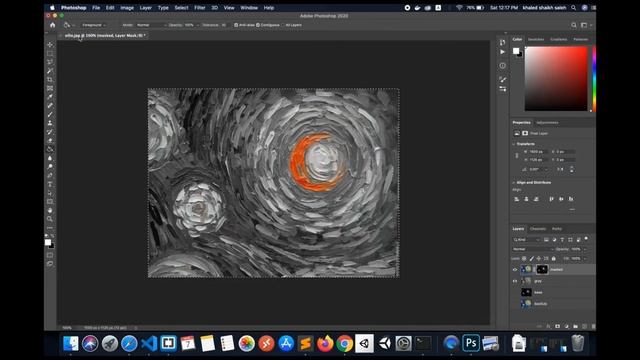Select the Paint Bucket tool

[50, 149]
